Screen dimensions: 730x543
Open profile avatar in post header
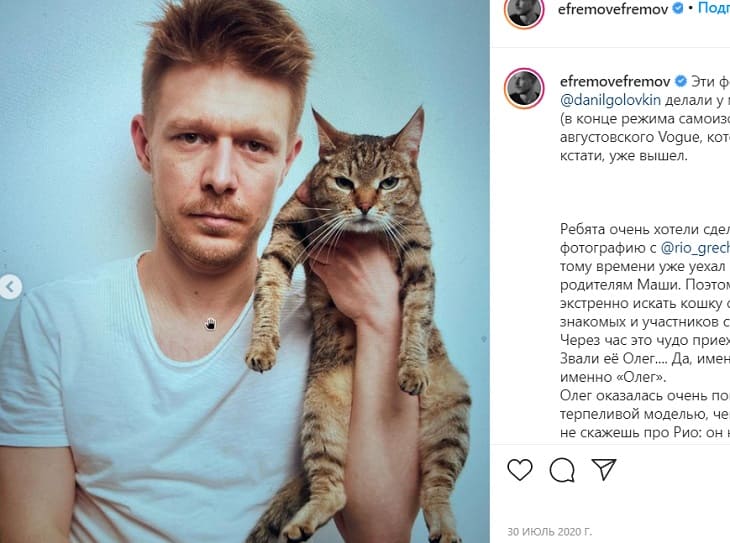point(524,10)
